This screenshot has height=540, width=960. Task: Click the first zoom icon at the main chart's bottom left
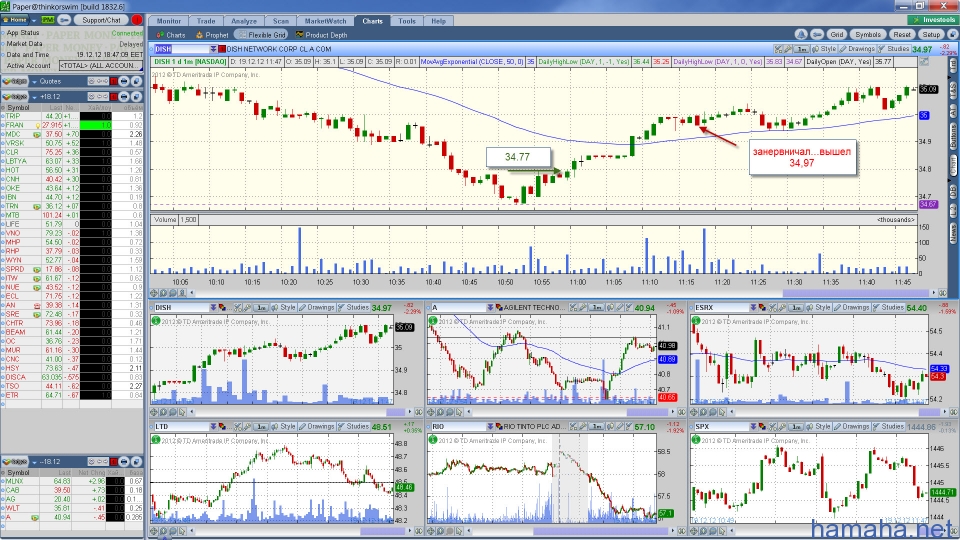[154, 293]
